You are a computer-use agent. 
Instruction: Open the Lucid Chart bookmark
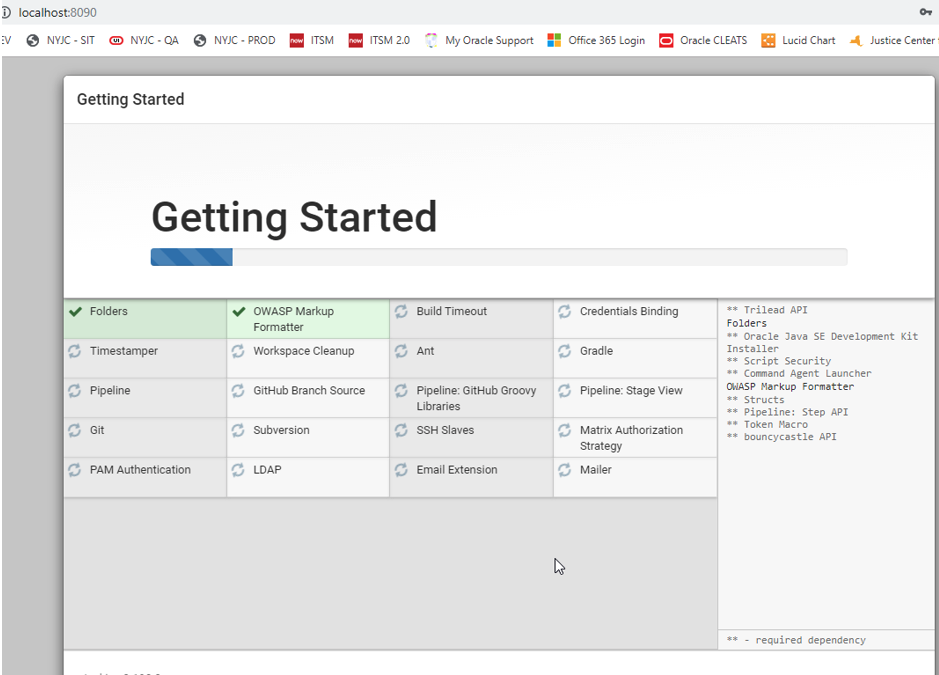click(798, 40)
